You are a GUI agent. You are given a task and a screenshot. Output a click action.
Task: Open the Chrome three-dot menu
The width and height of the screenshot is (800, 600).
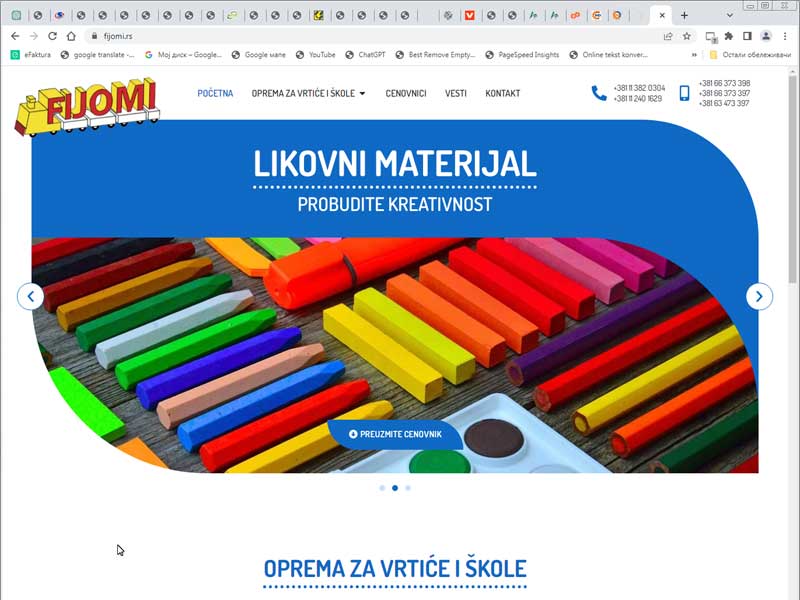(785, 36)
